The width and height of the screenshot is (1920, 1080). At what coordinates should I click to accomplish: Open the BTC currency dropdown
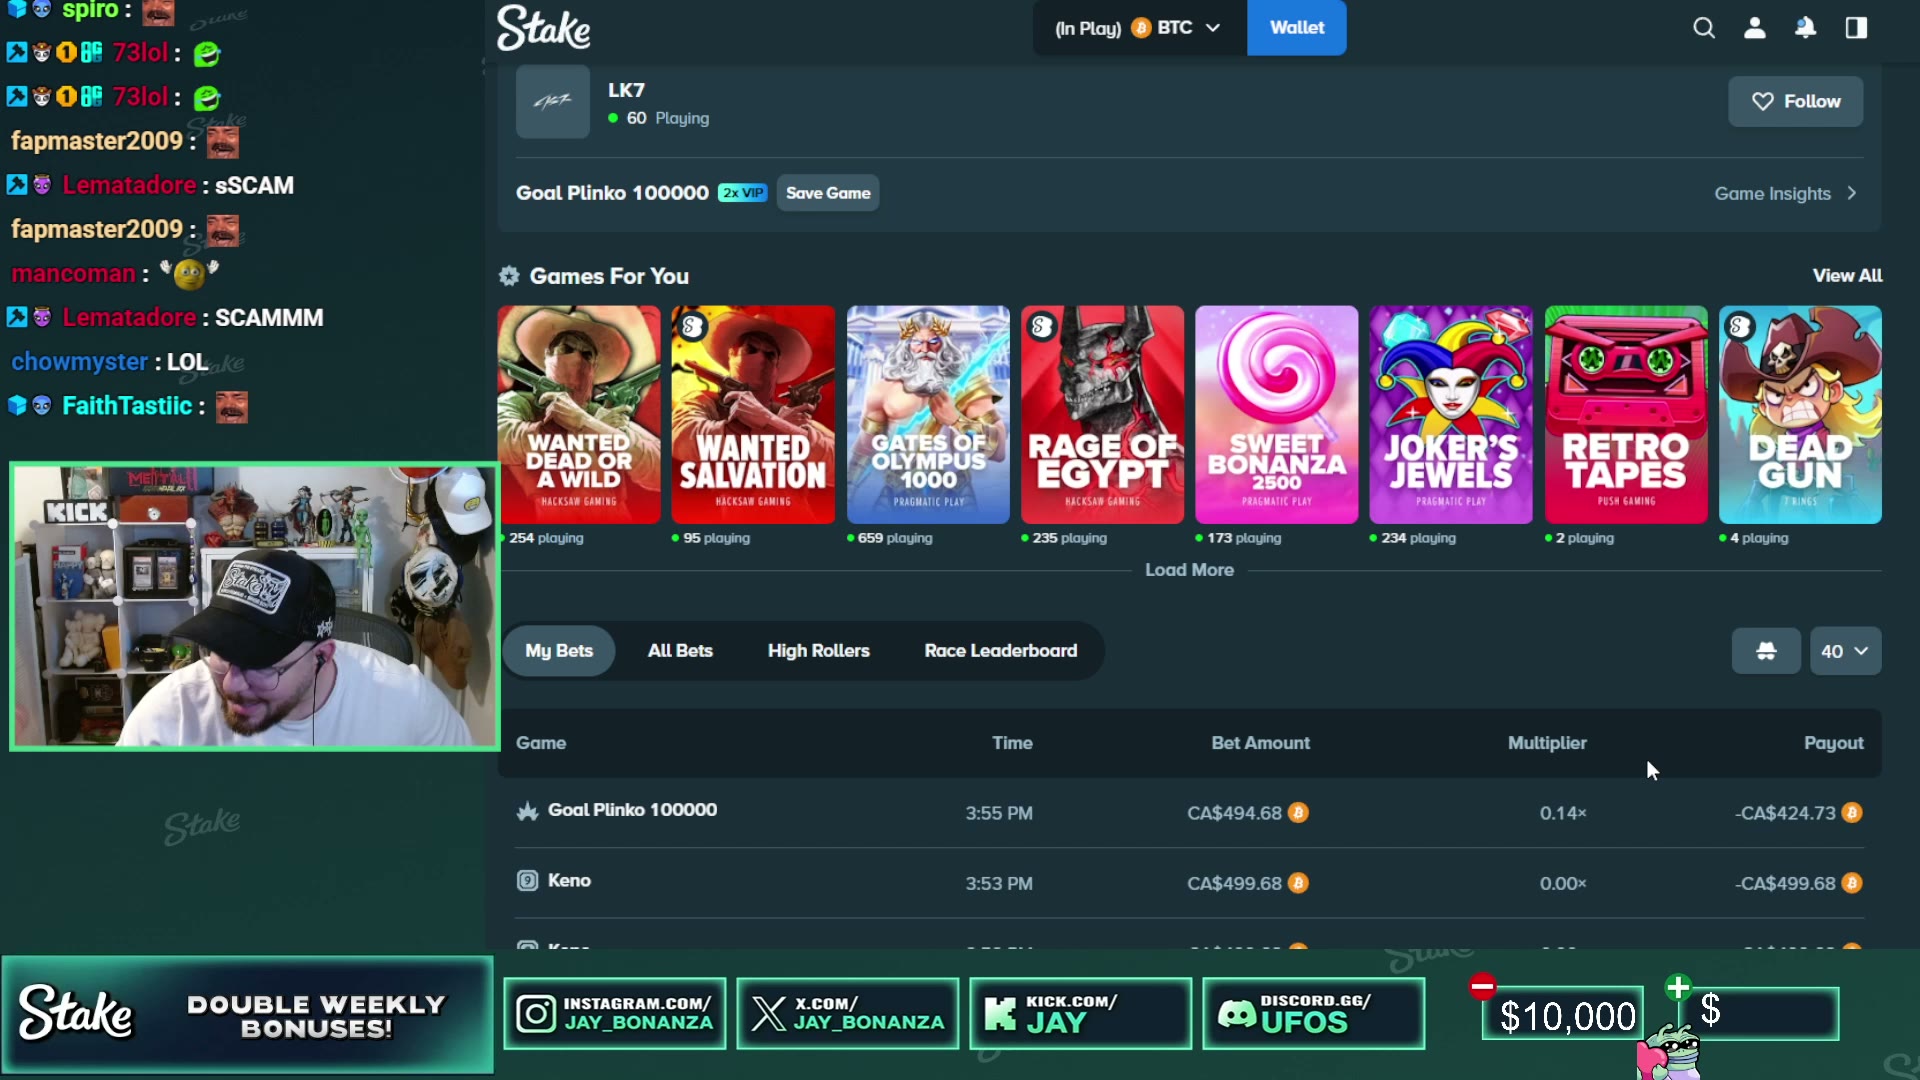(1139, 28)
